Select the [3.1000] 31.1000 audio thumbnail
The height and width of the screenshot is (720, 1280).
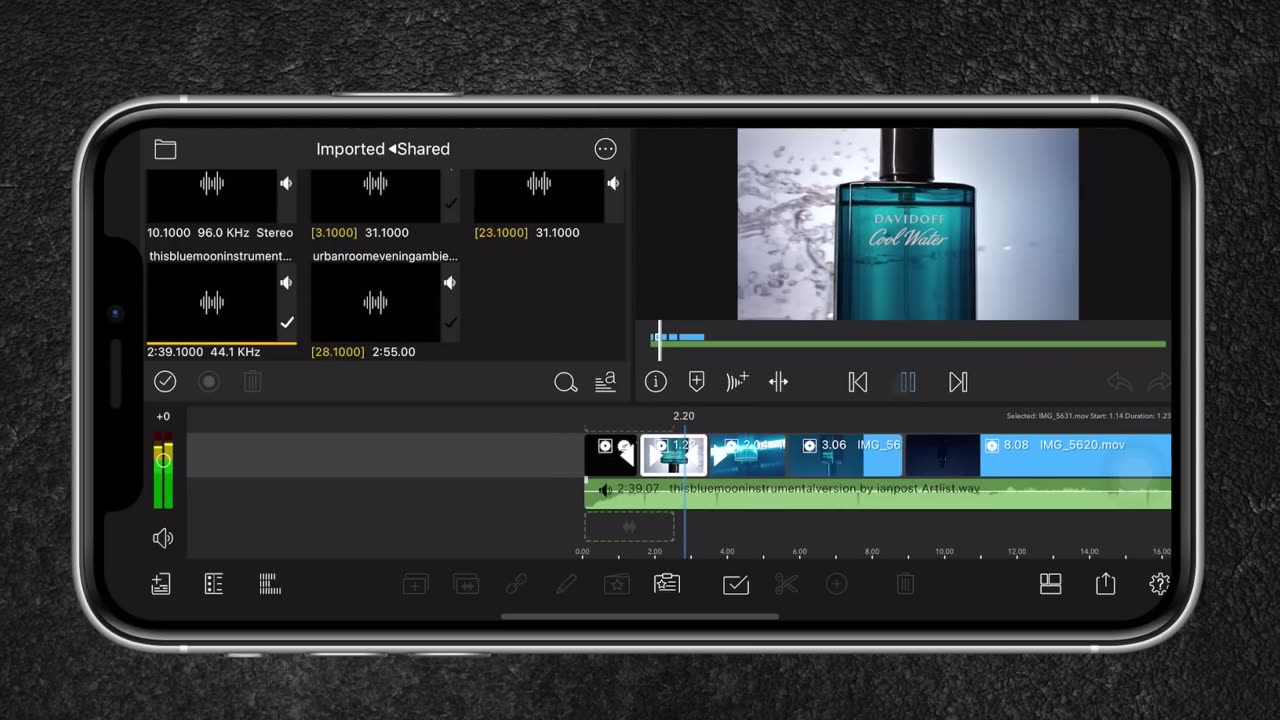[375, 195]
